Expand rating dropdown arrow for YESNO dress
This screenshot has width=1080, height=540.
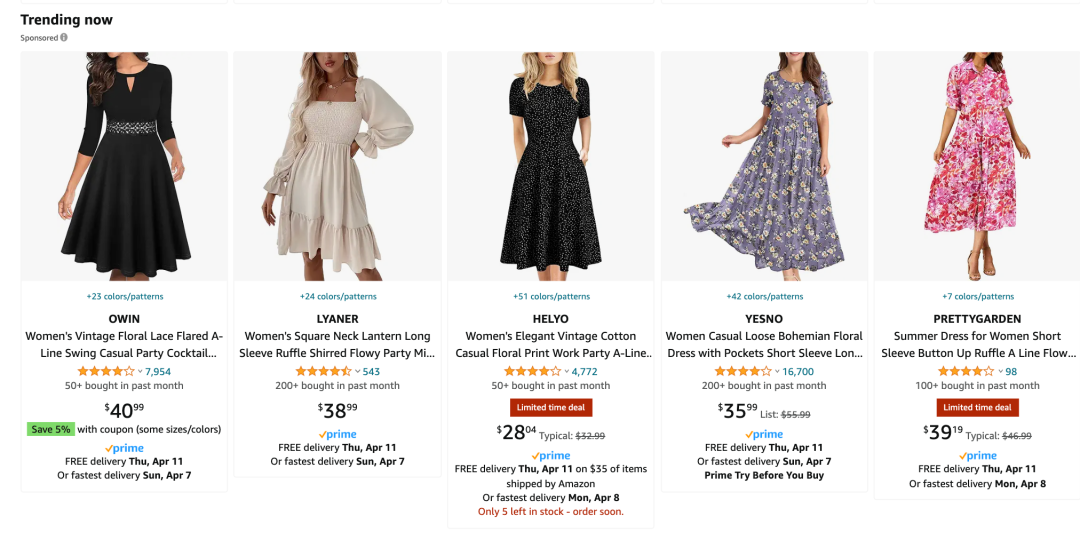tap(777, 372)
